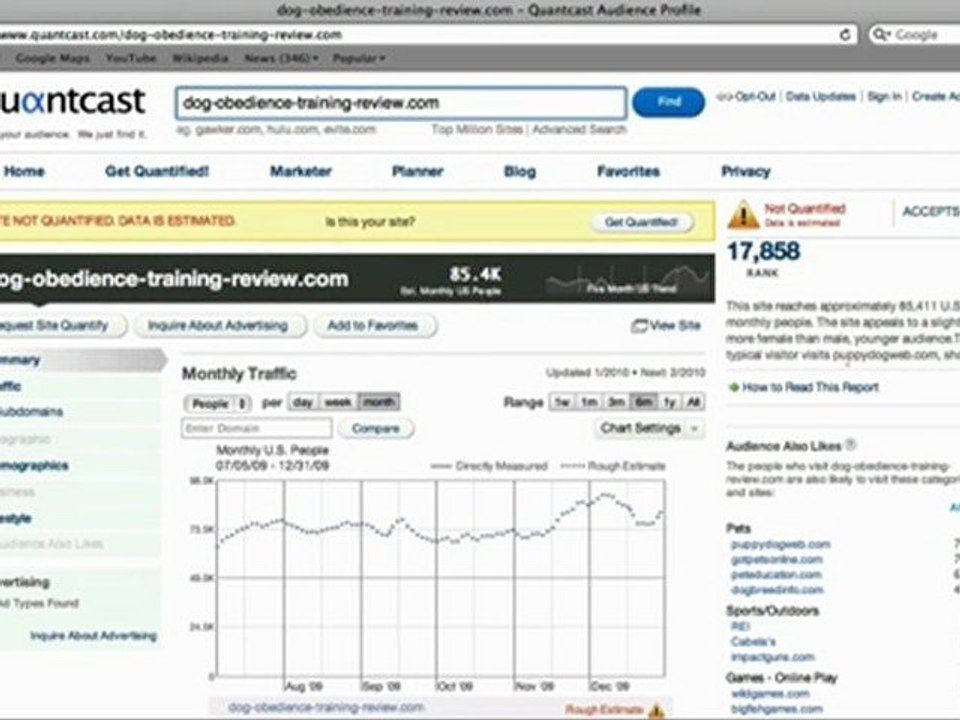The height and width of the screenshot is (720, 960).
Task: Open the Opt-Out link
Action: click(x=754, y=97)
